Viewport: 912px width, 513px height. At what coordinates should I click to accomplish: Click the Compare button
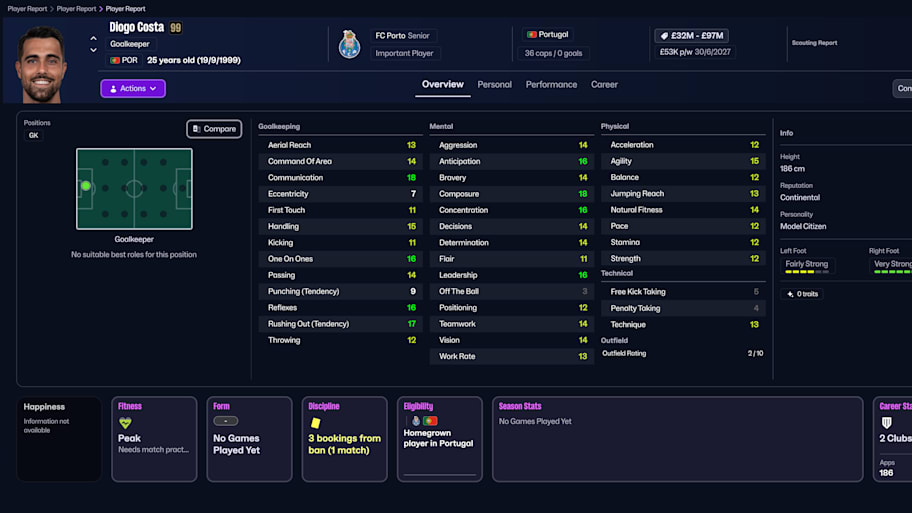click(214, 129)
